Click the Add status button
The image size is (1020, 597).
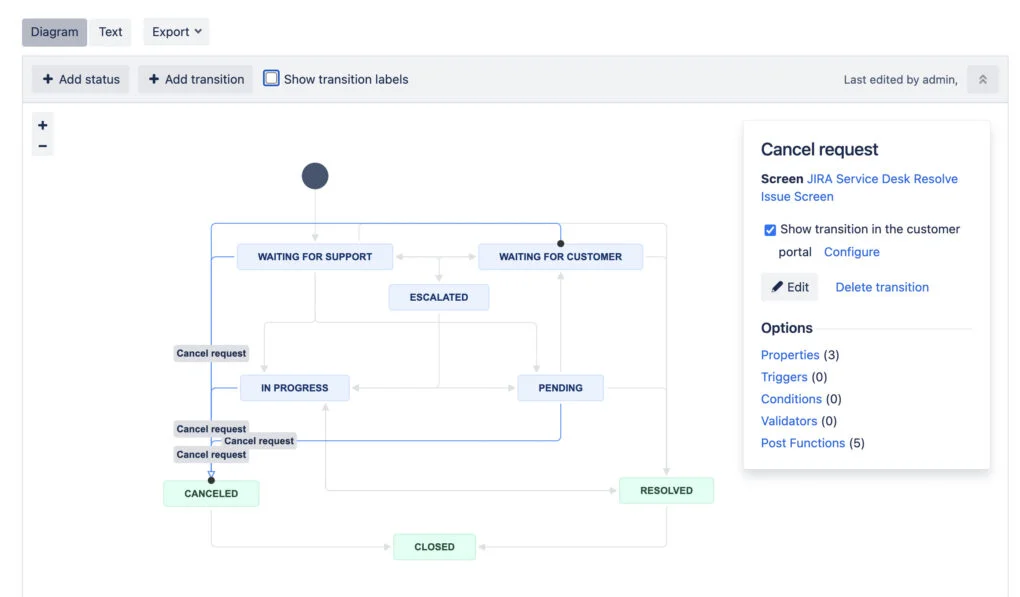[x=81, y=80]
